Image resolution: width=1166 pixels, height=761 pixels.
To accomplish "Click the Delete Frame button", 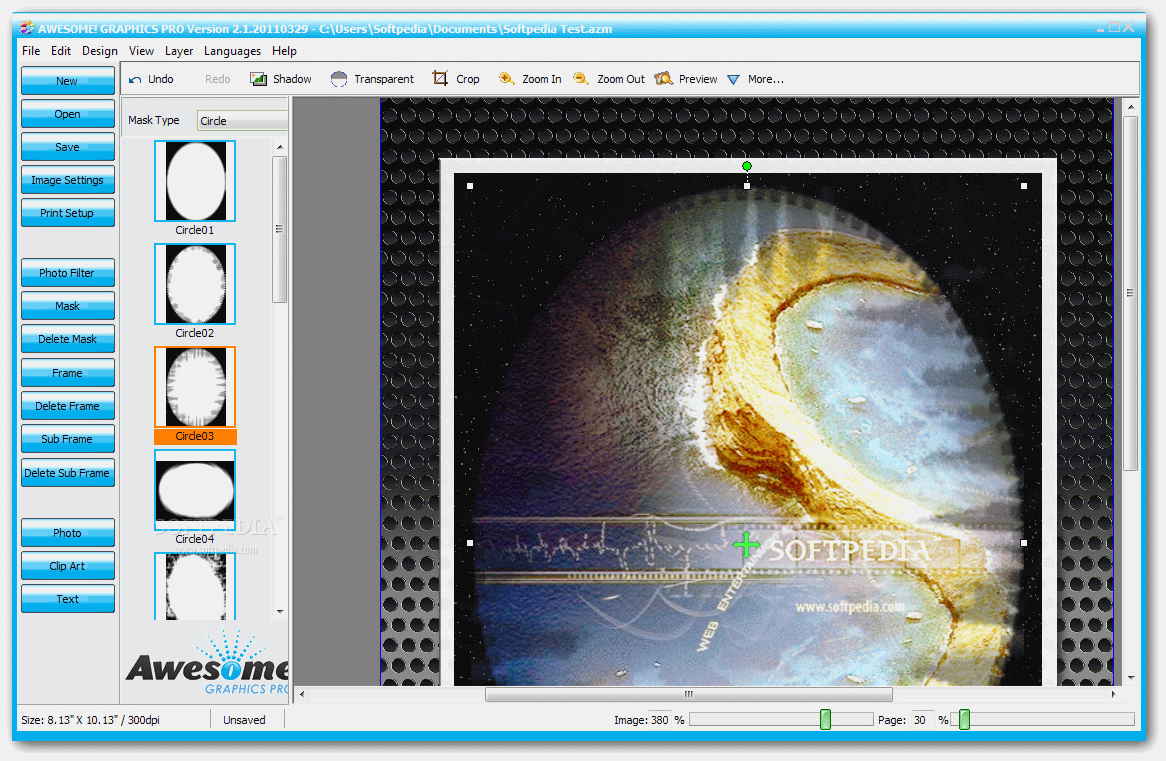I will point(68,406).
